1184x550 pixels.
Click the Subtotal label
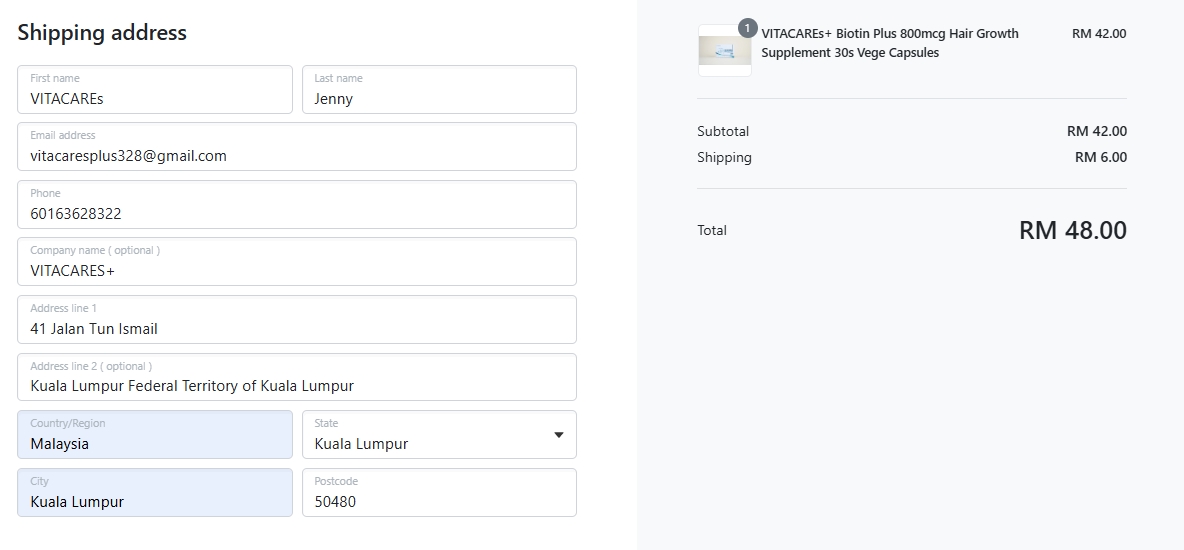click(723, 131)
